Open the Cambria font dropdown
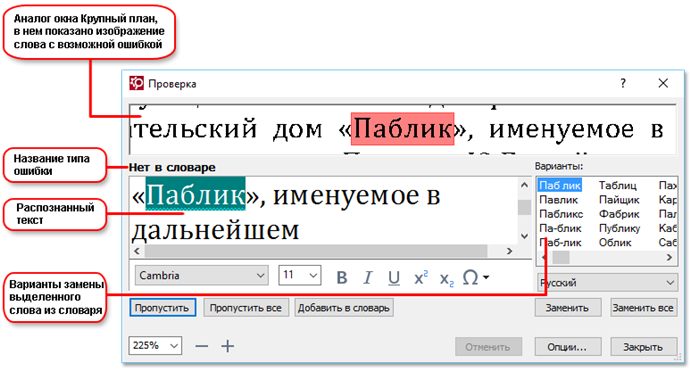 click(x=202, y=275)
